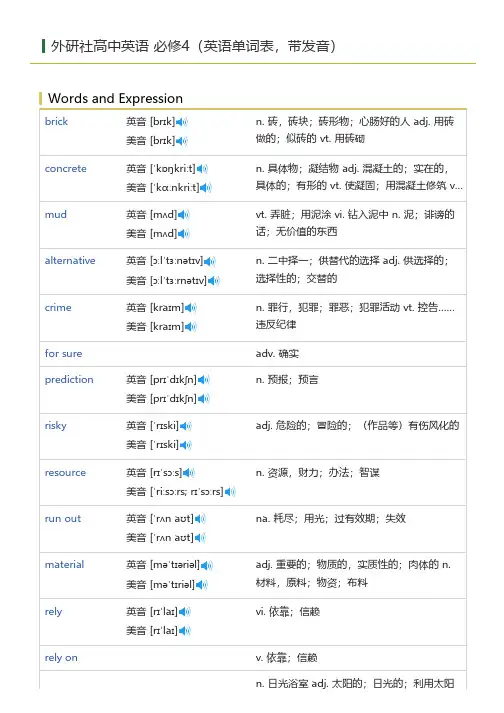Play British pronunciation audio for risky
This screenshot has width=504, height=713.
[x=186, y=426]
